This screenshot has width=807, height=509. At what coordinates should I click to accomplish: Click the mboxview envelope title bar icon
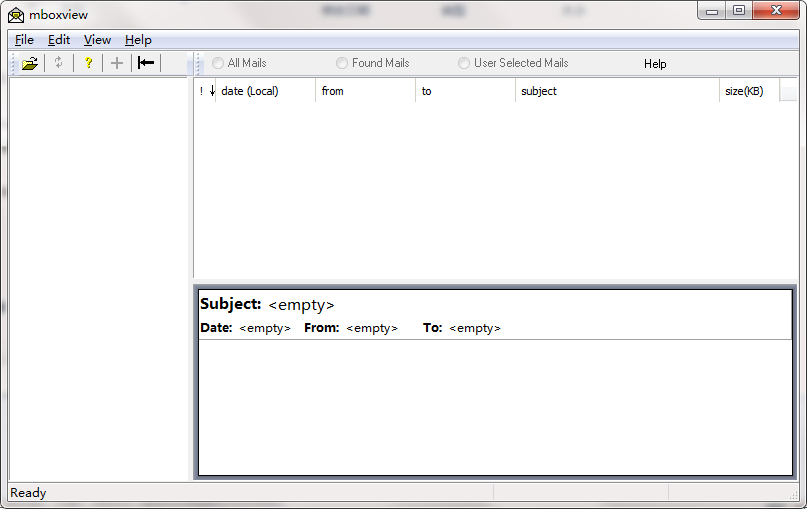coord(16,13)
